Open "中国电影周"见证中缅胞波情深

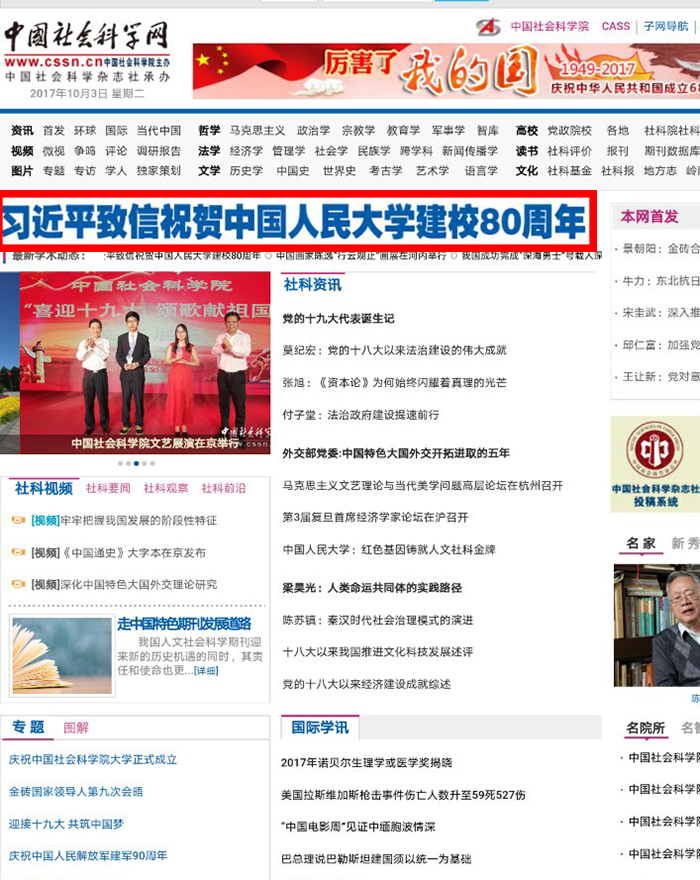point(358,827)
